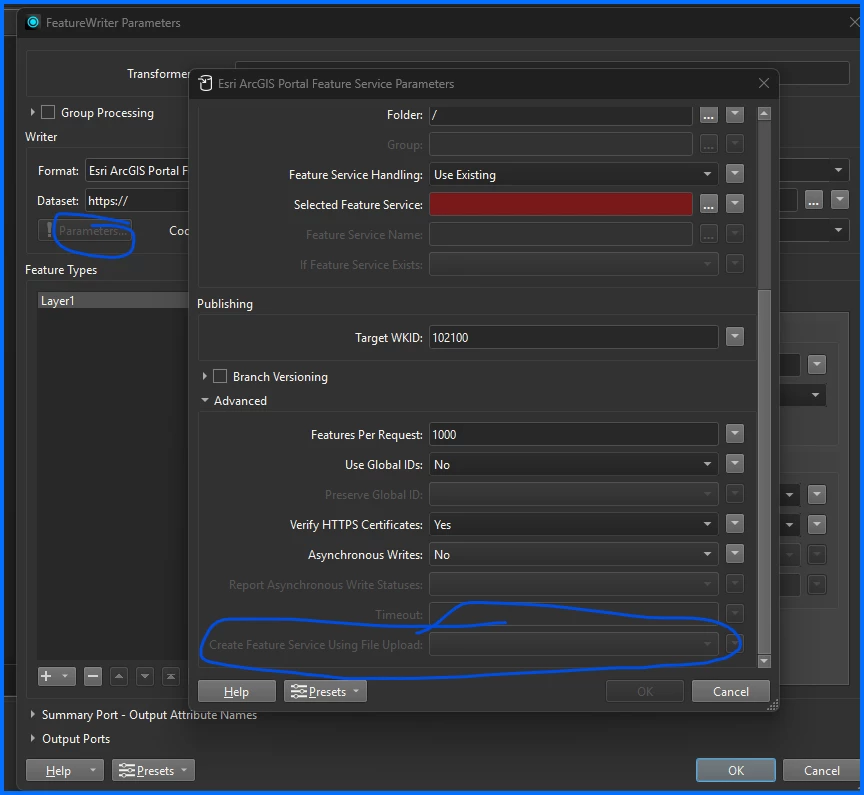Move feature type to top
The image size is (864, 795).
pyautogui.click(x=171, y=676)
